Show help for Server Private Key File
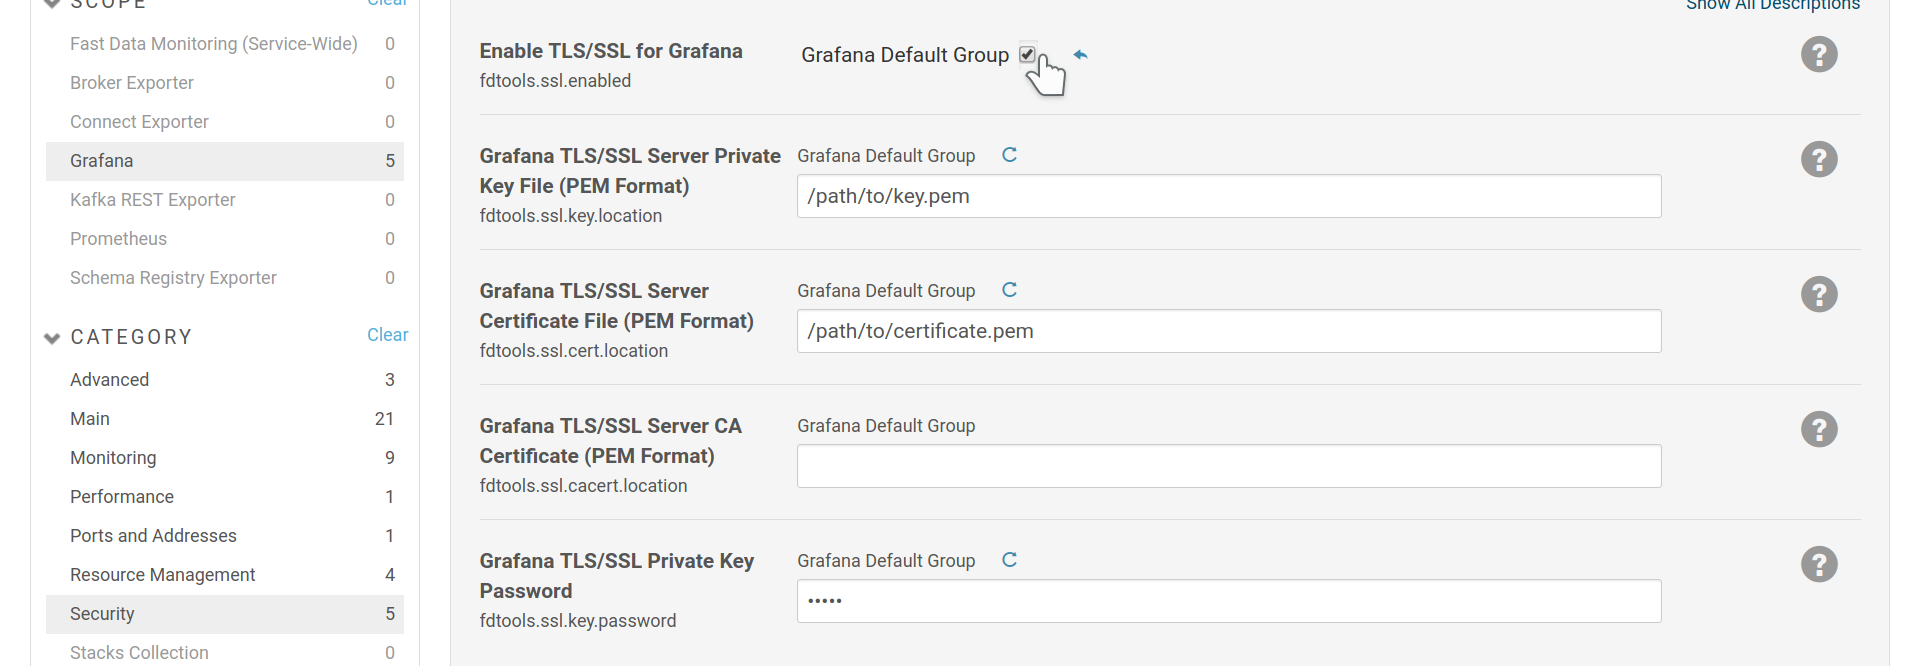The width and height of the screenshot is (1920, 666). (1819, 159)
